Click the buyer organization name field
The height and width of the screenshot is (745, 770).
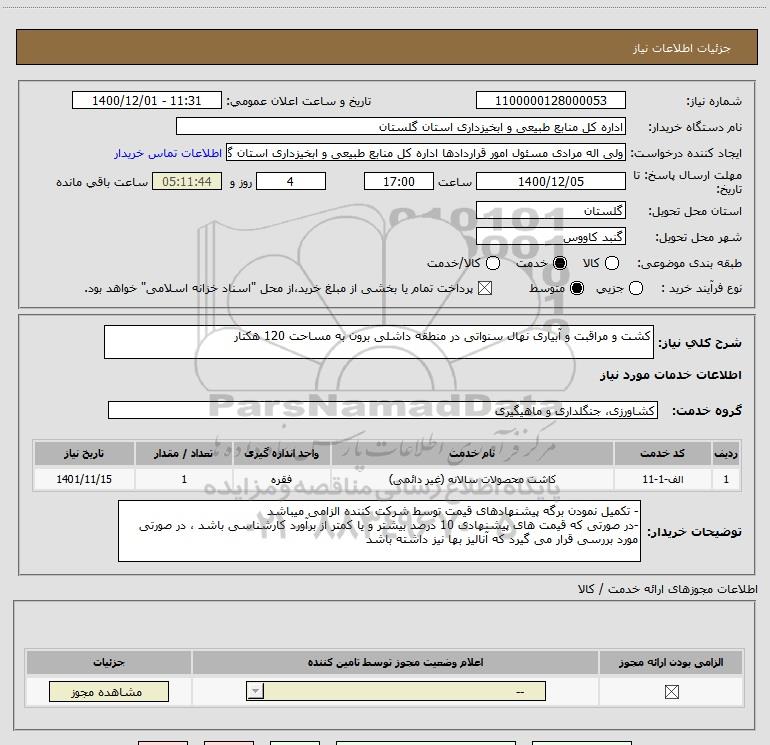coord(401,127)
